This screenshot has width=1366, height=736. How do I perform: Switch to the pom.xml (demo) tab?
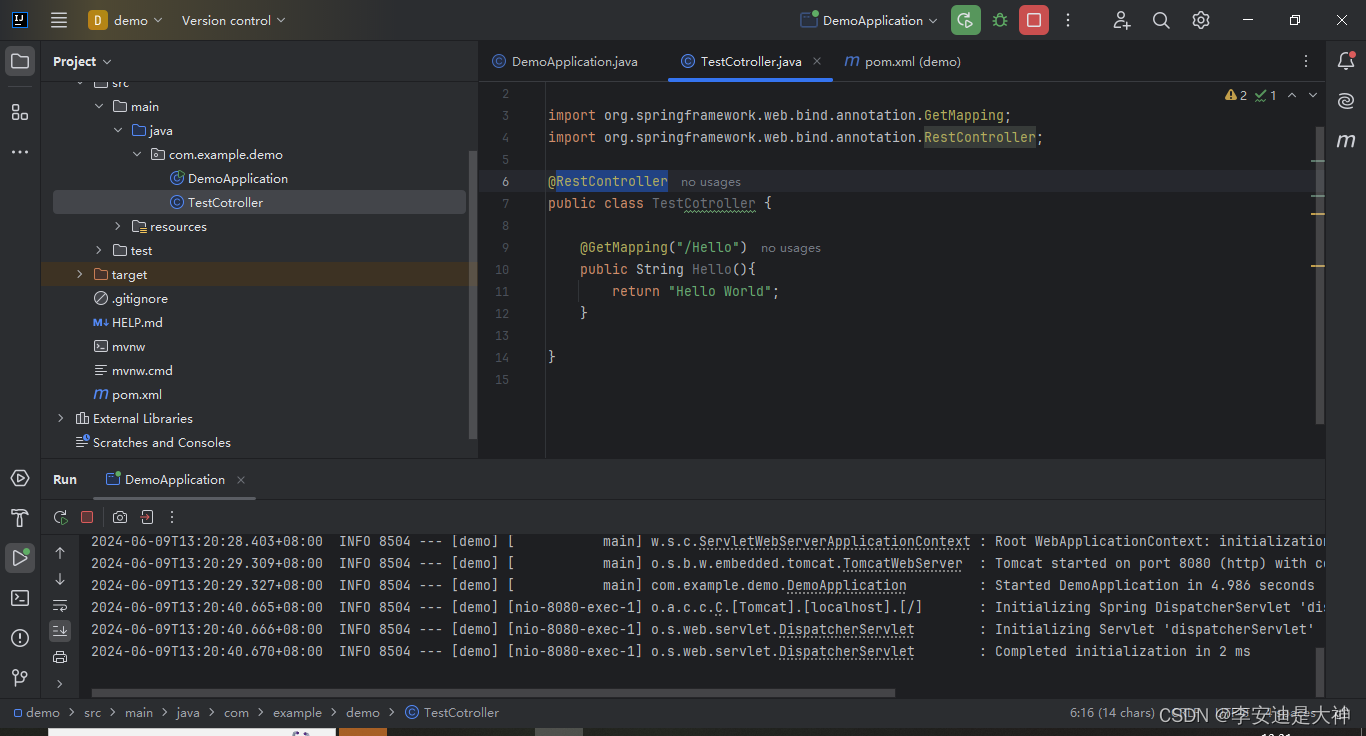[x=902, y=61]
